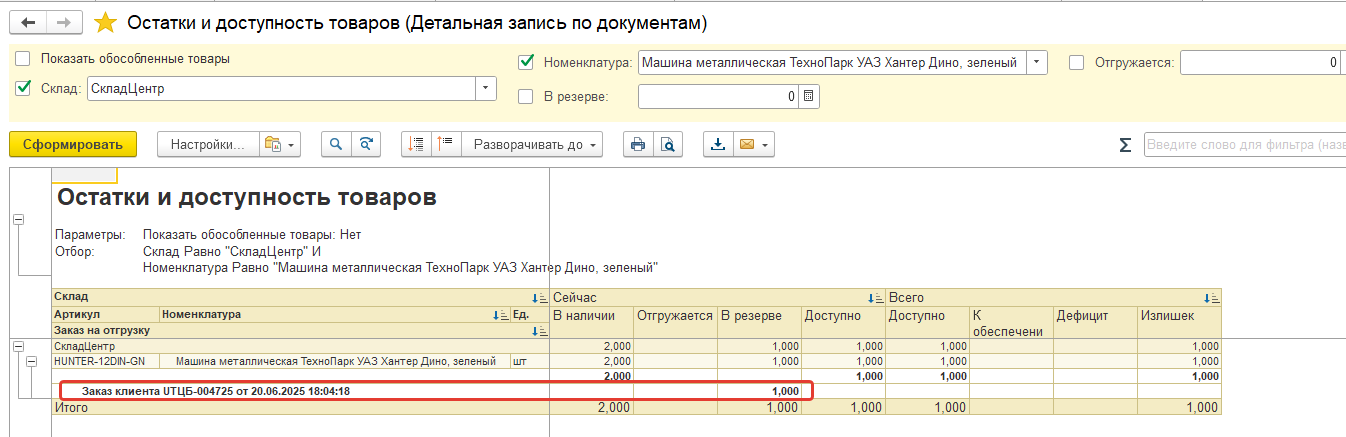Screen dimensions: 1346x437
Task: Open 'Разворачивать до' dropdown
Action: click(531, 145)
